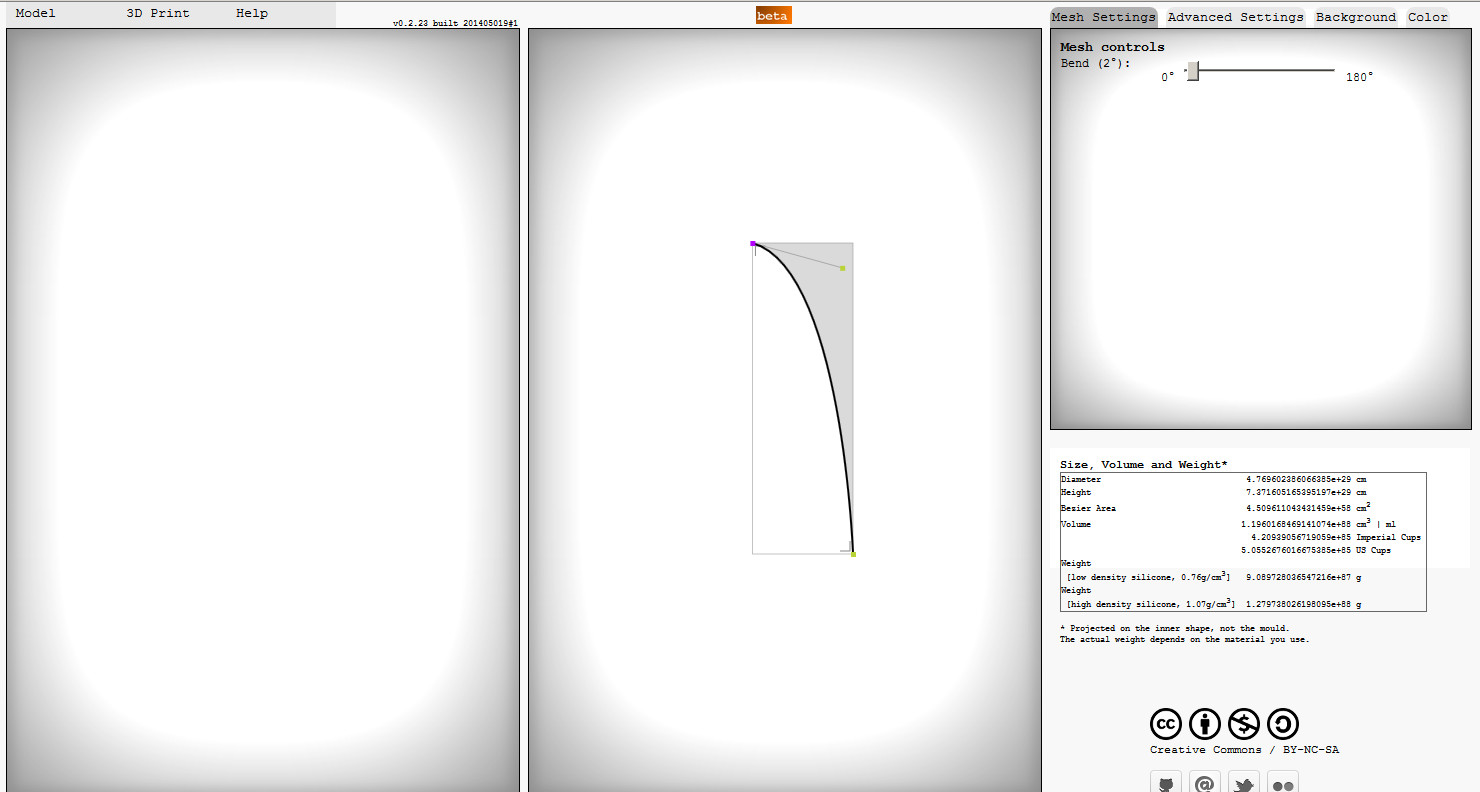Click the Creative Commons CC icon
Image resolution: width=1480 pixels, height=792 pixels.
pos(1166,724)
